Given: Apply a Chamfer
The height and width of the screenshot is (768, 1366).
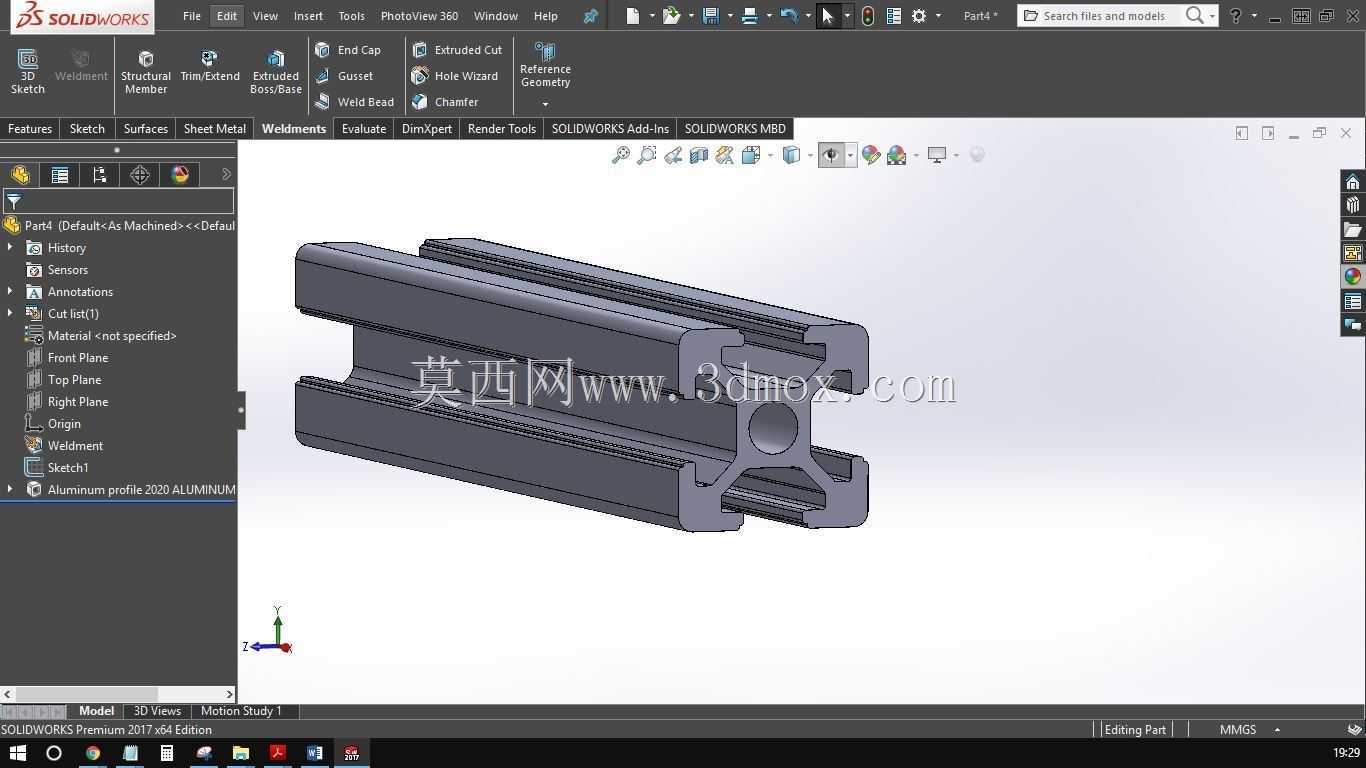Looking at the screenshot, I should tap(445, 102).
